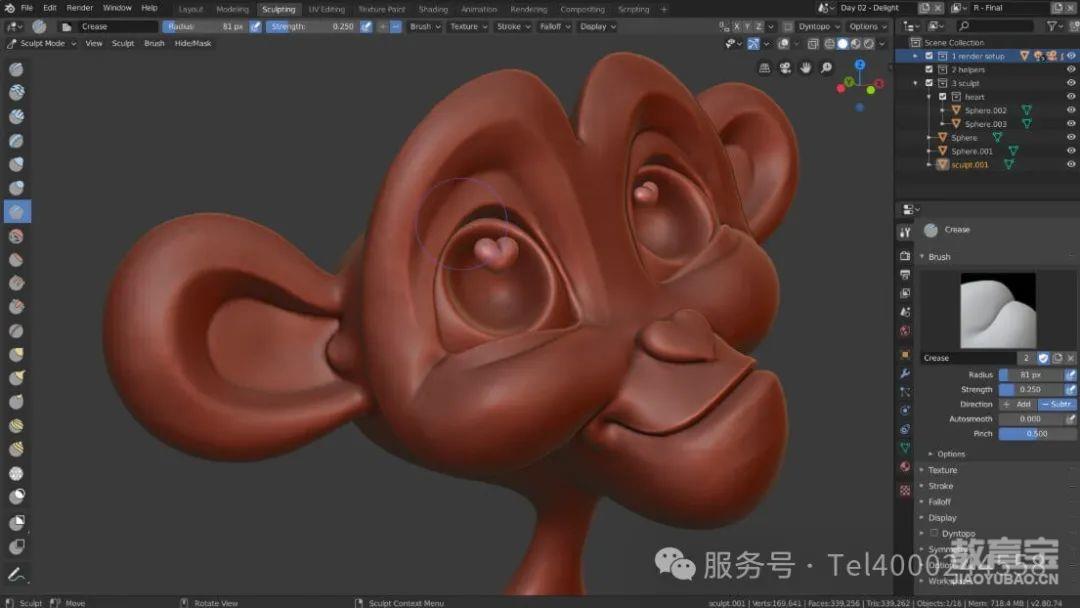1080x608 pixels.
Task: Add a new workspace tab with plus
Action: 664,9
